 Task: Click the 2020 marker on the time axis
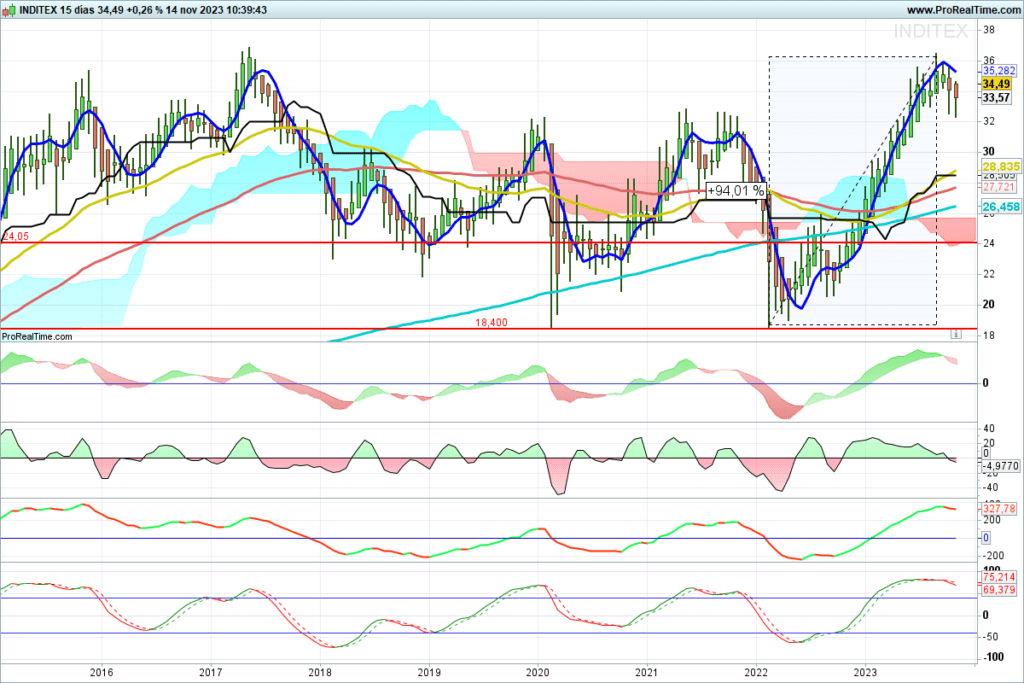537,672
